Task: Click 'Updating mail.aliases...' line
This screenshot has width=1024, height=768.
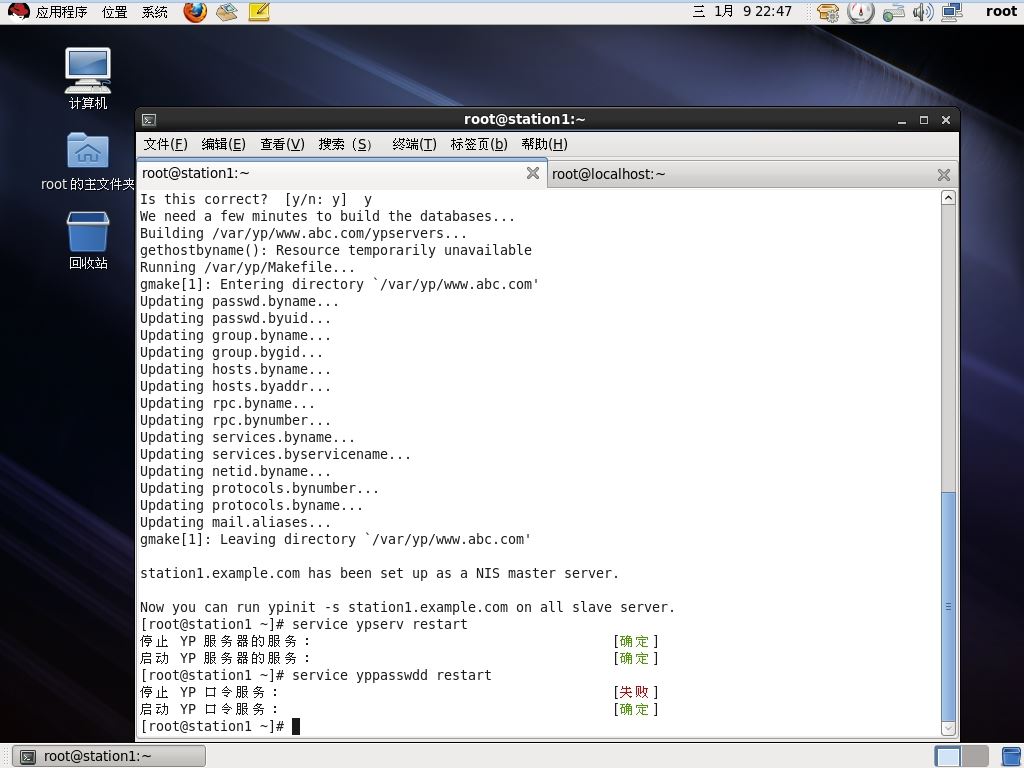Action: click(235, 522)
